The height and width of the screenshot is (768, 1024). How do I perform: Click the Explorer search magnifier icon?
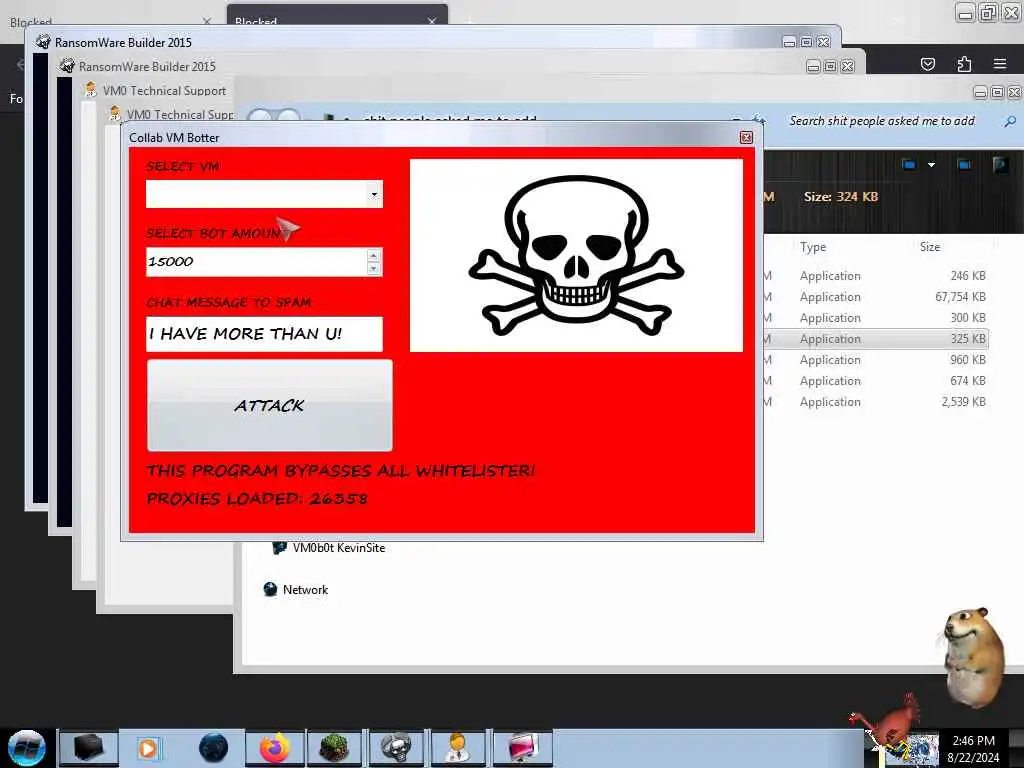(1010, 121)
